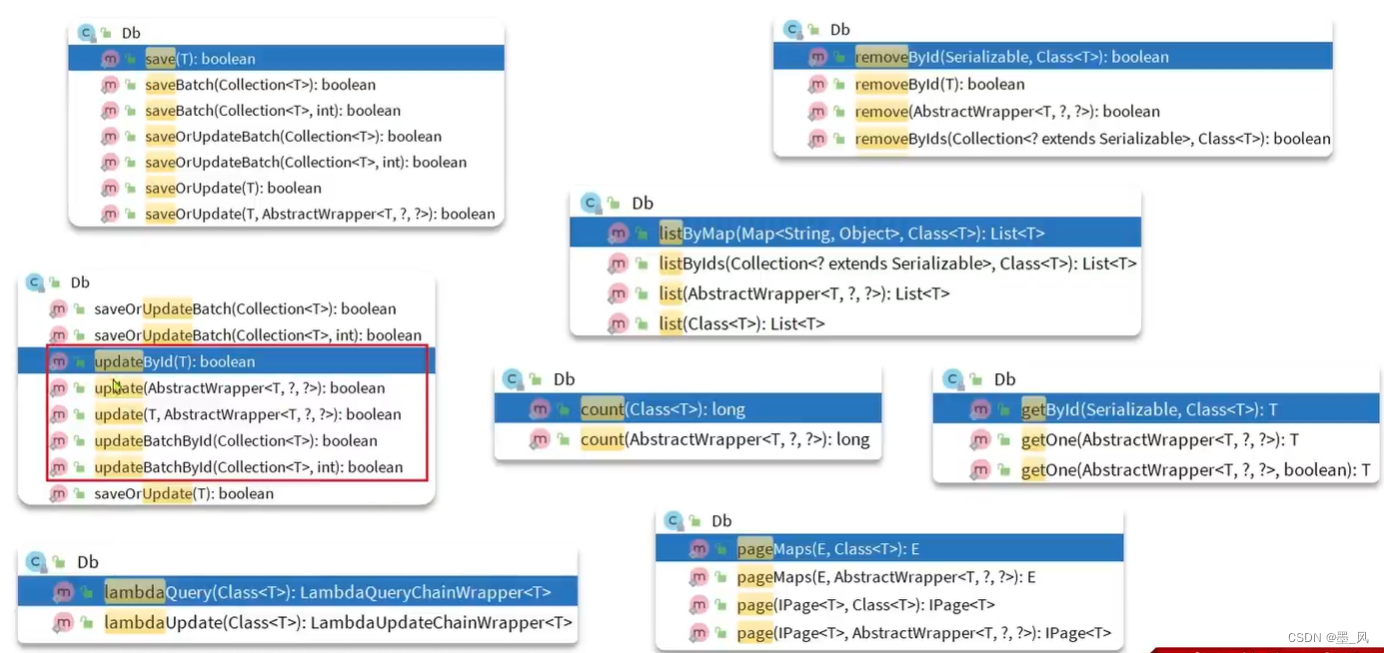
Task: Click method icon beside count(Class<T>): long
Action: [x=540, y=409]
